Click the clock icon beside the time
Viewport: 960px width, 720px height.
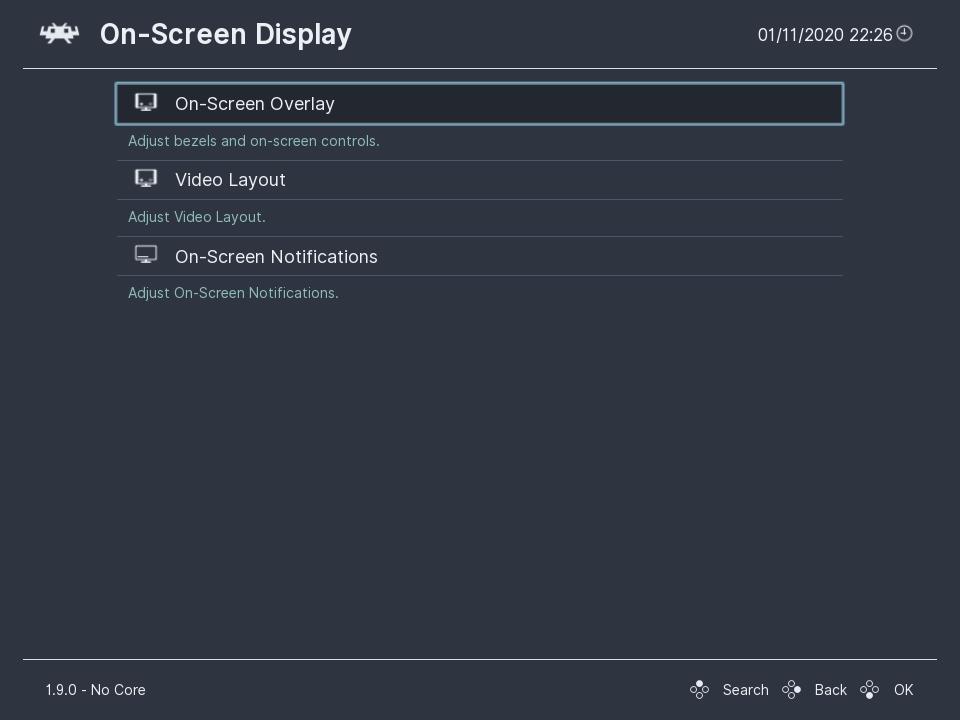[x=904, y=34]
